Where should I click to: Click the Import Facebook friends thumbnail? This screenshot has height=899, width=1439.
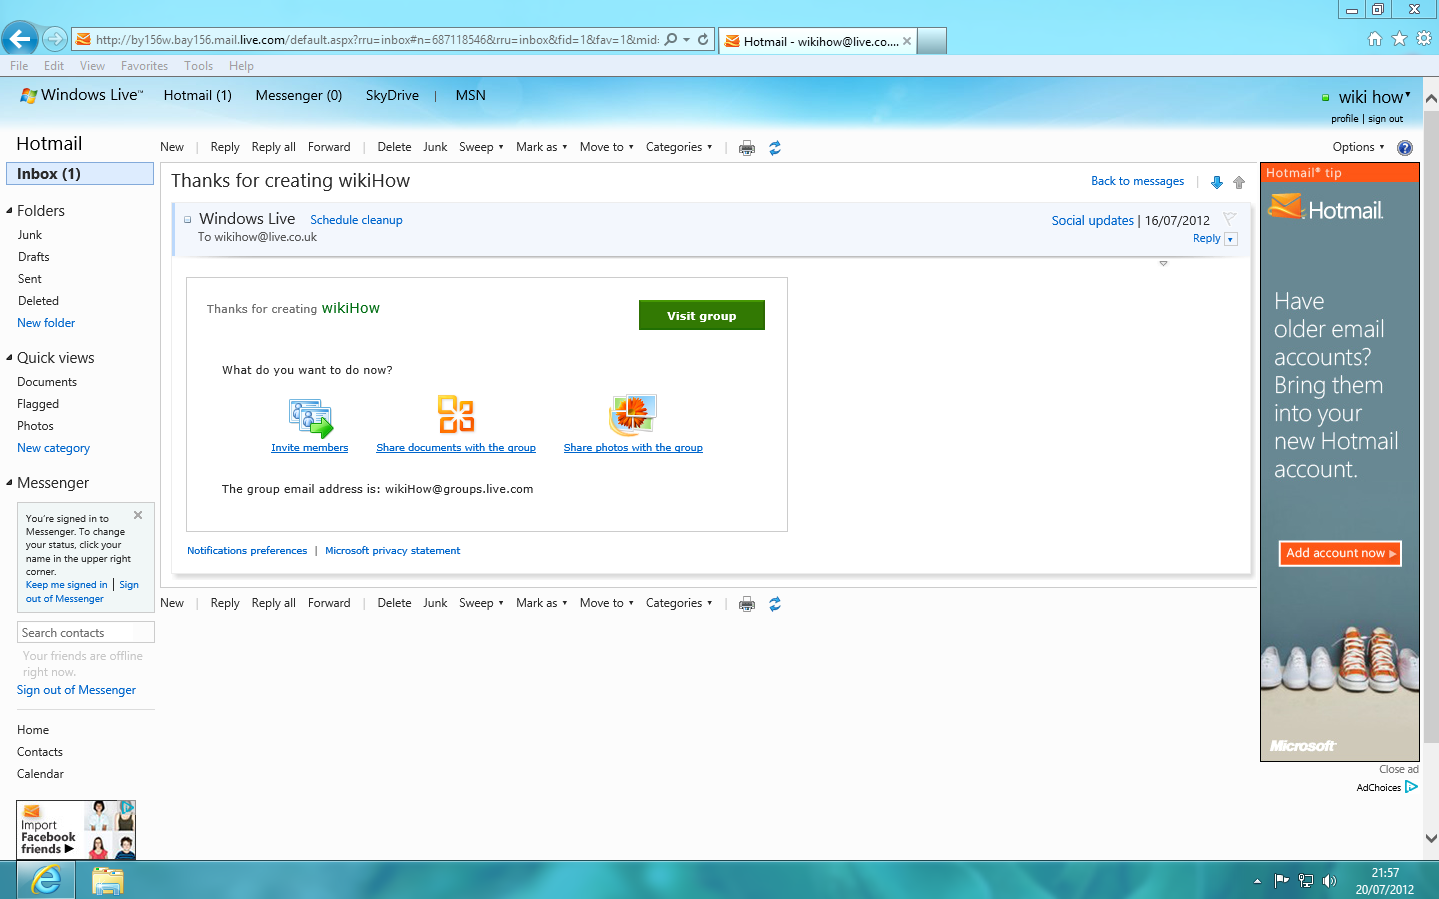(76, 830)
